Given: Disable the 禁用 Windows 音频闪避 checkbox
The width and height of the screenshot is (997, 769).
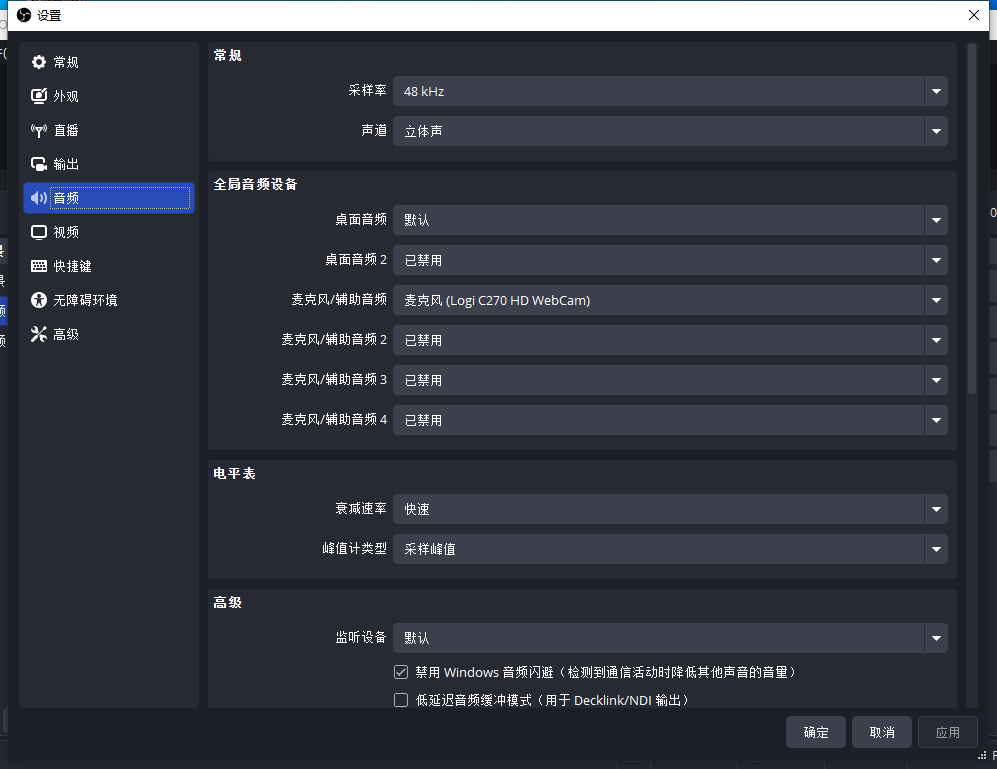Looking at the screenshot, I should pos(401,672).
